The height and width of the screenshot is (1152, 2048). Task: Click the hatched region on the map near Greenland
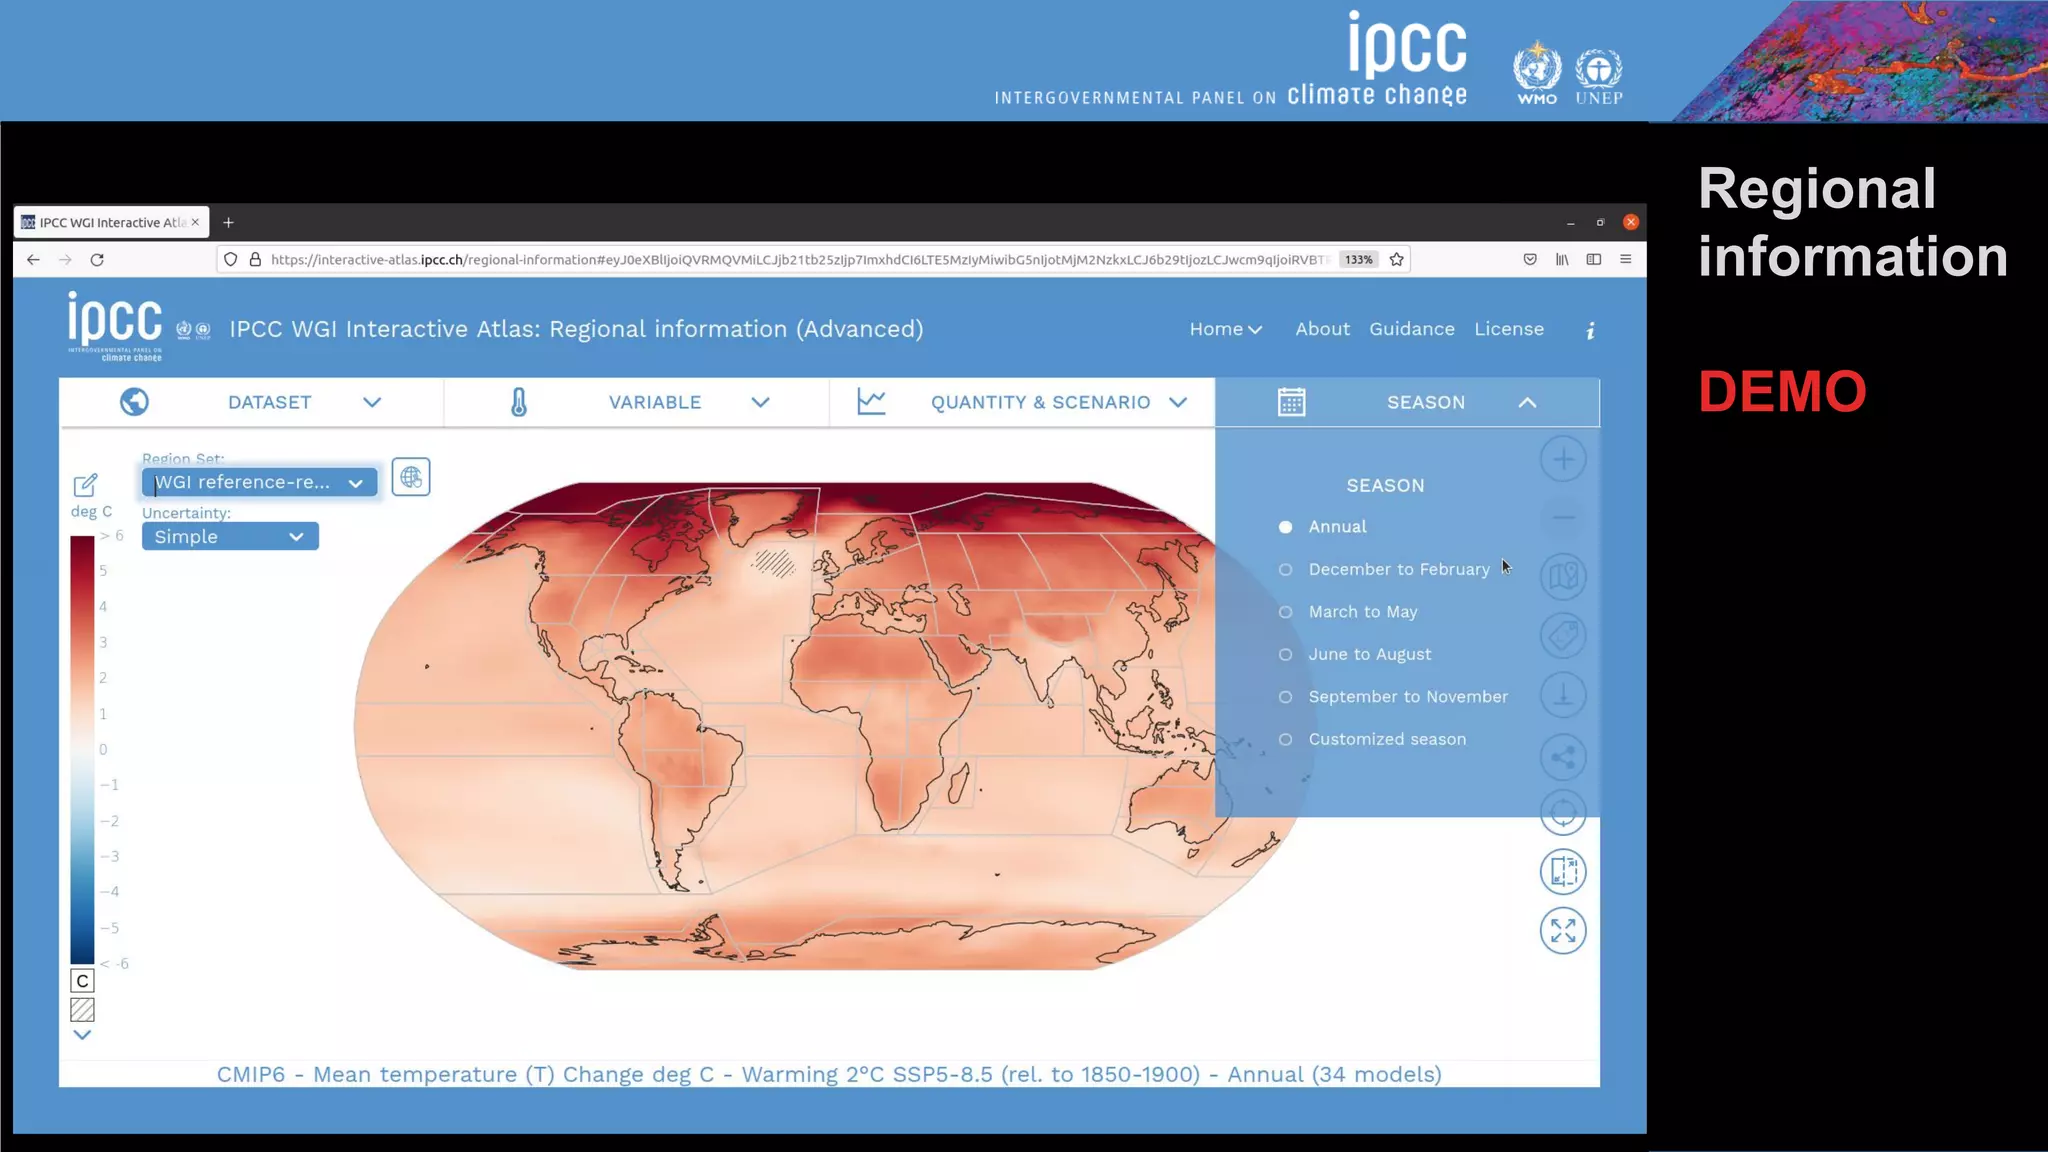[x=774, y=563]
